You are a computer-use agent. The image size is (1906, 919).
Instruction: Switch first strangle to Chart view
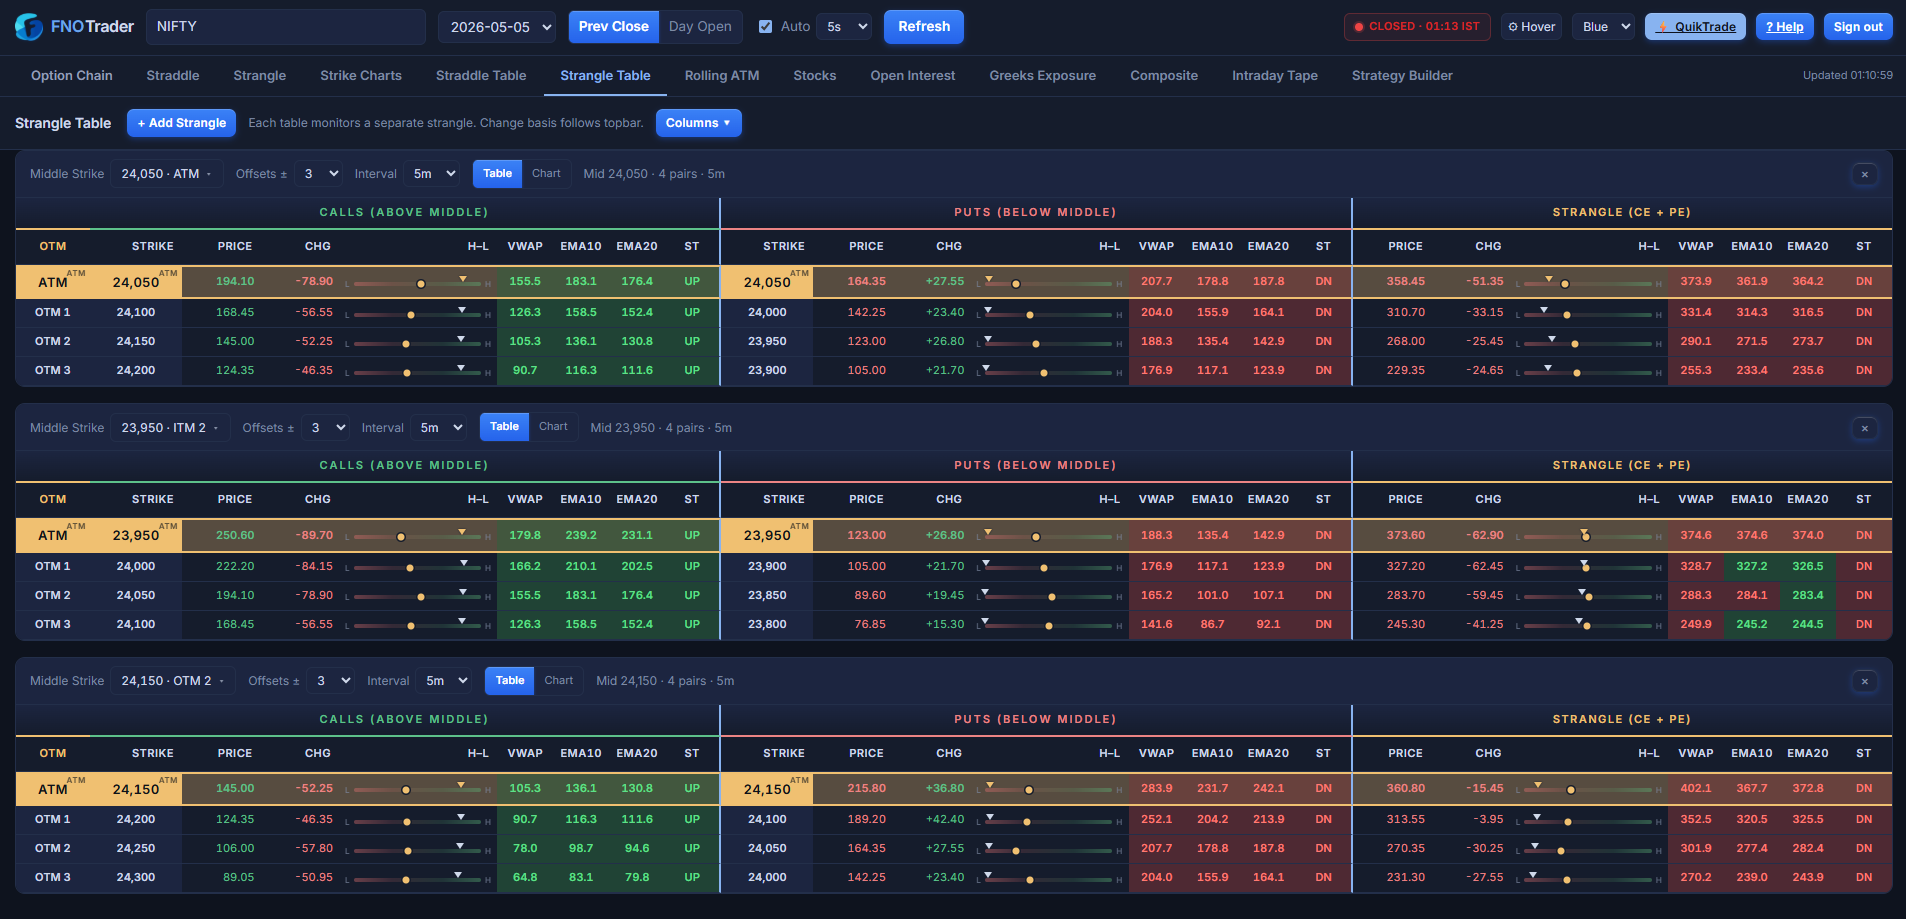[546, 174]
